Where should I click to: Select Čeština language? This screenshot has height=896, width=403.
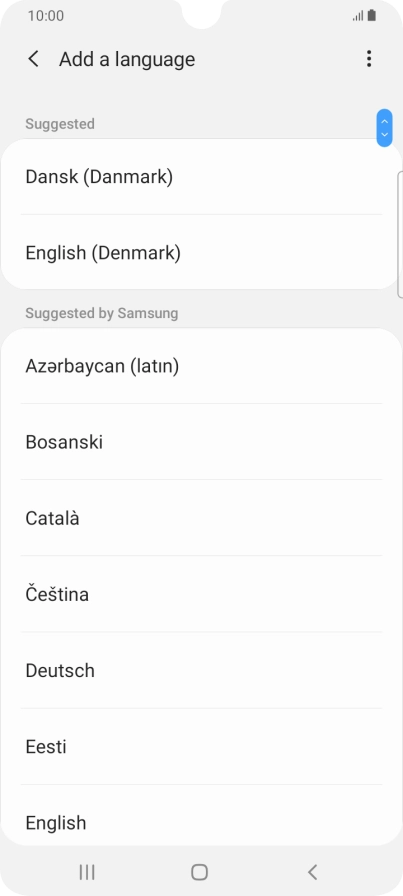(x=201, y=594)
